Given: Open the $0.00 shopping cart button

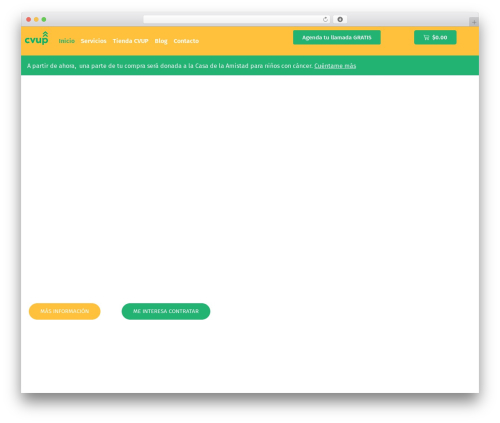Looking at the screenshot, I should (x=435, y=37).
